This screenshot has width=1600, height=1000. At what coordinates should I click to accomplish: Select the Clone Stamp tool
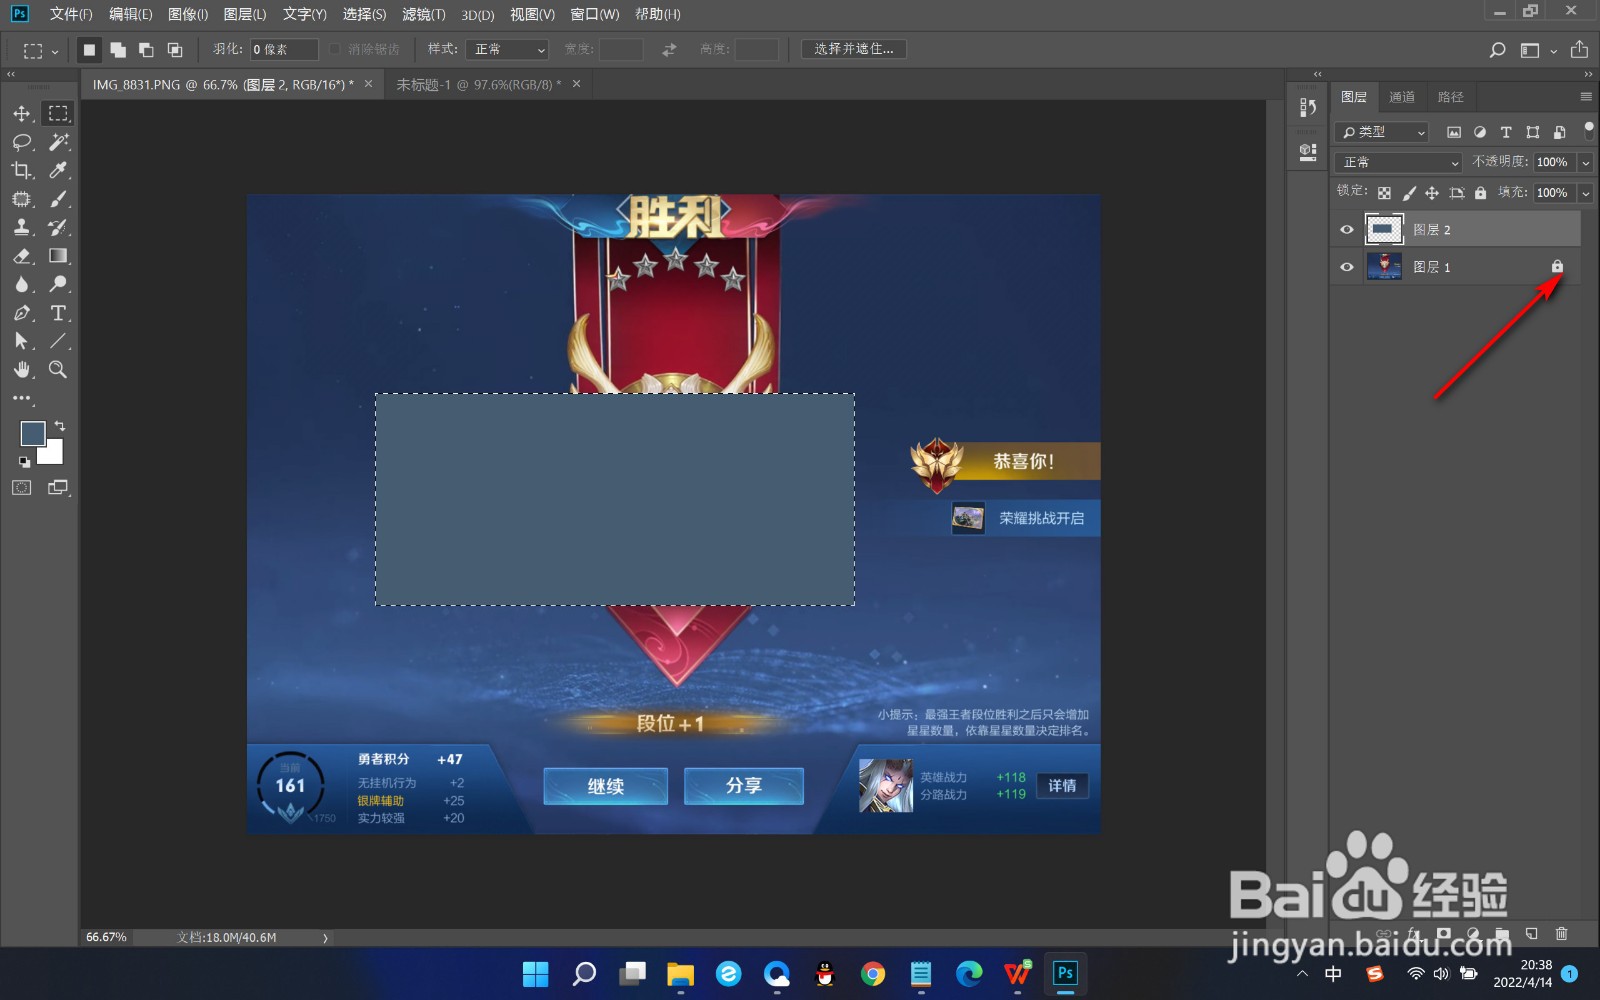[22, 227]
